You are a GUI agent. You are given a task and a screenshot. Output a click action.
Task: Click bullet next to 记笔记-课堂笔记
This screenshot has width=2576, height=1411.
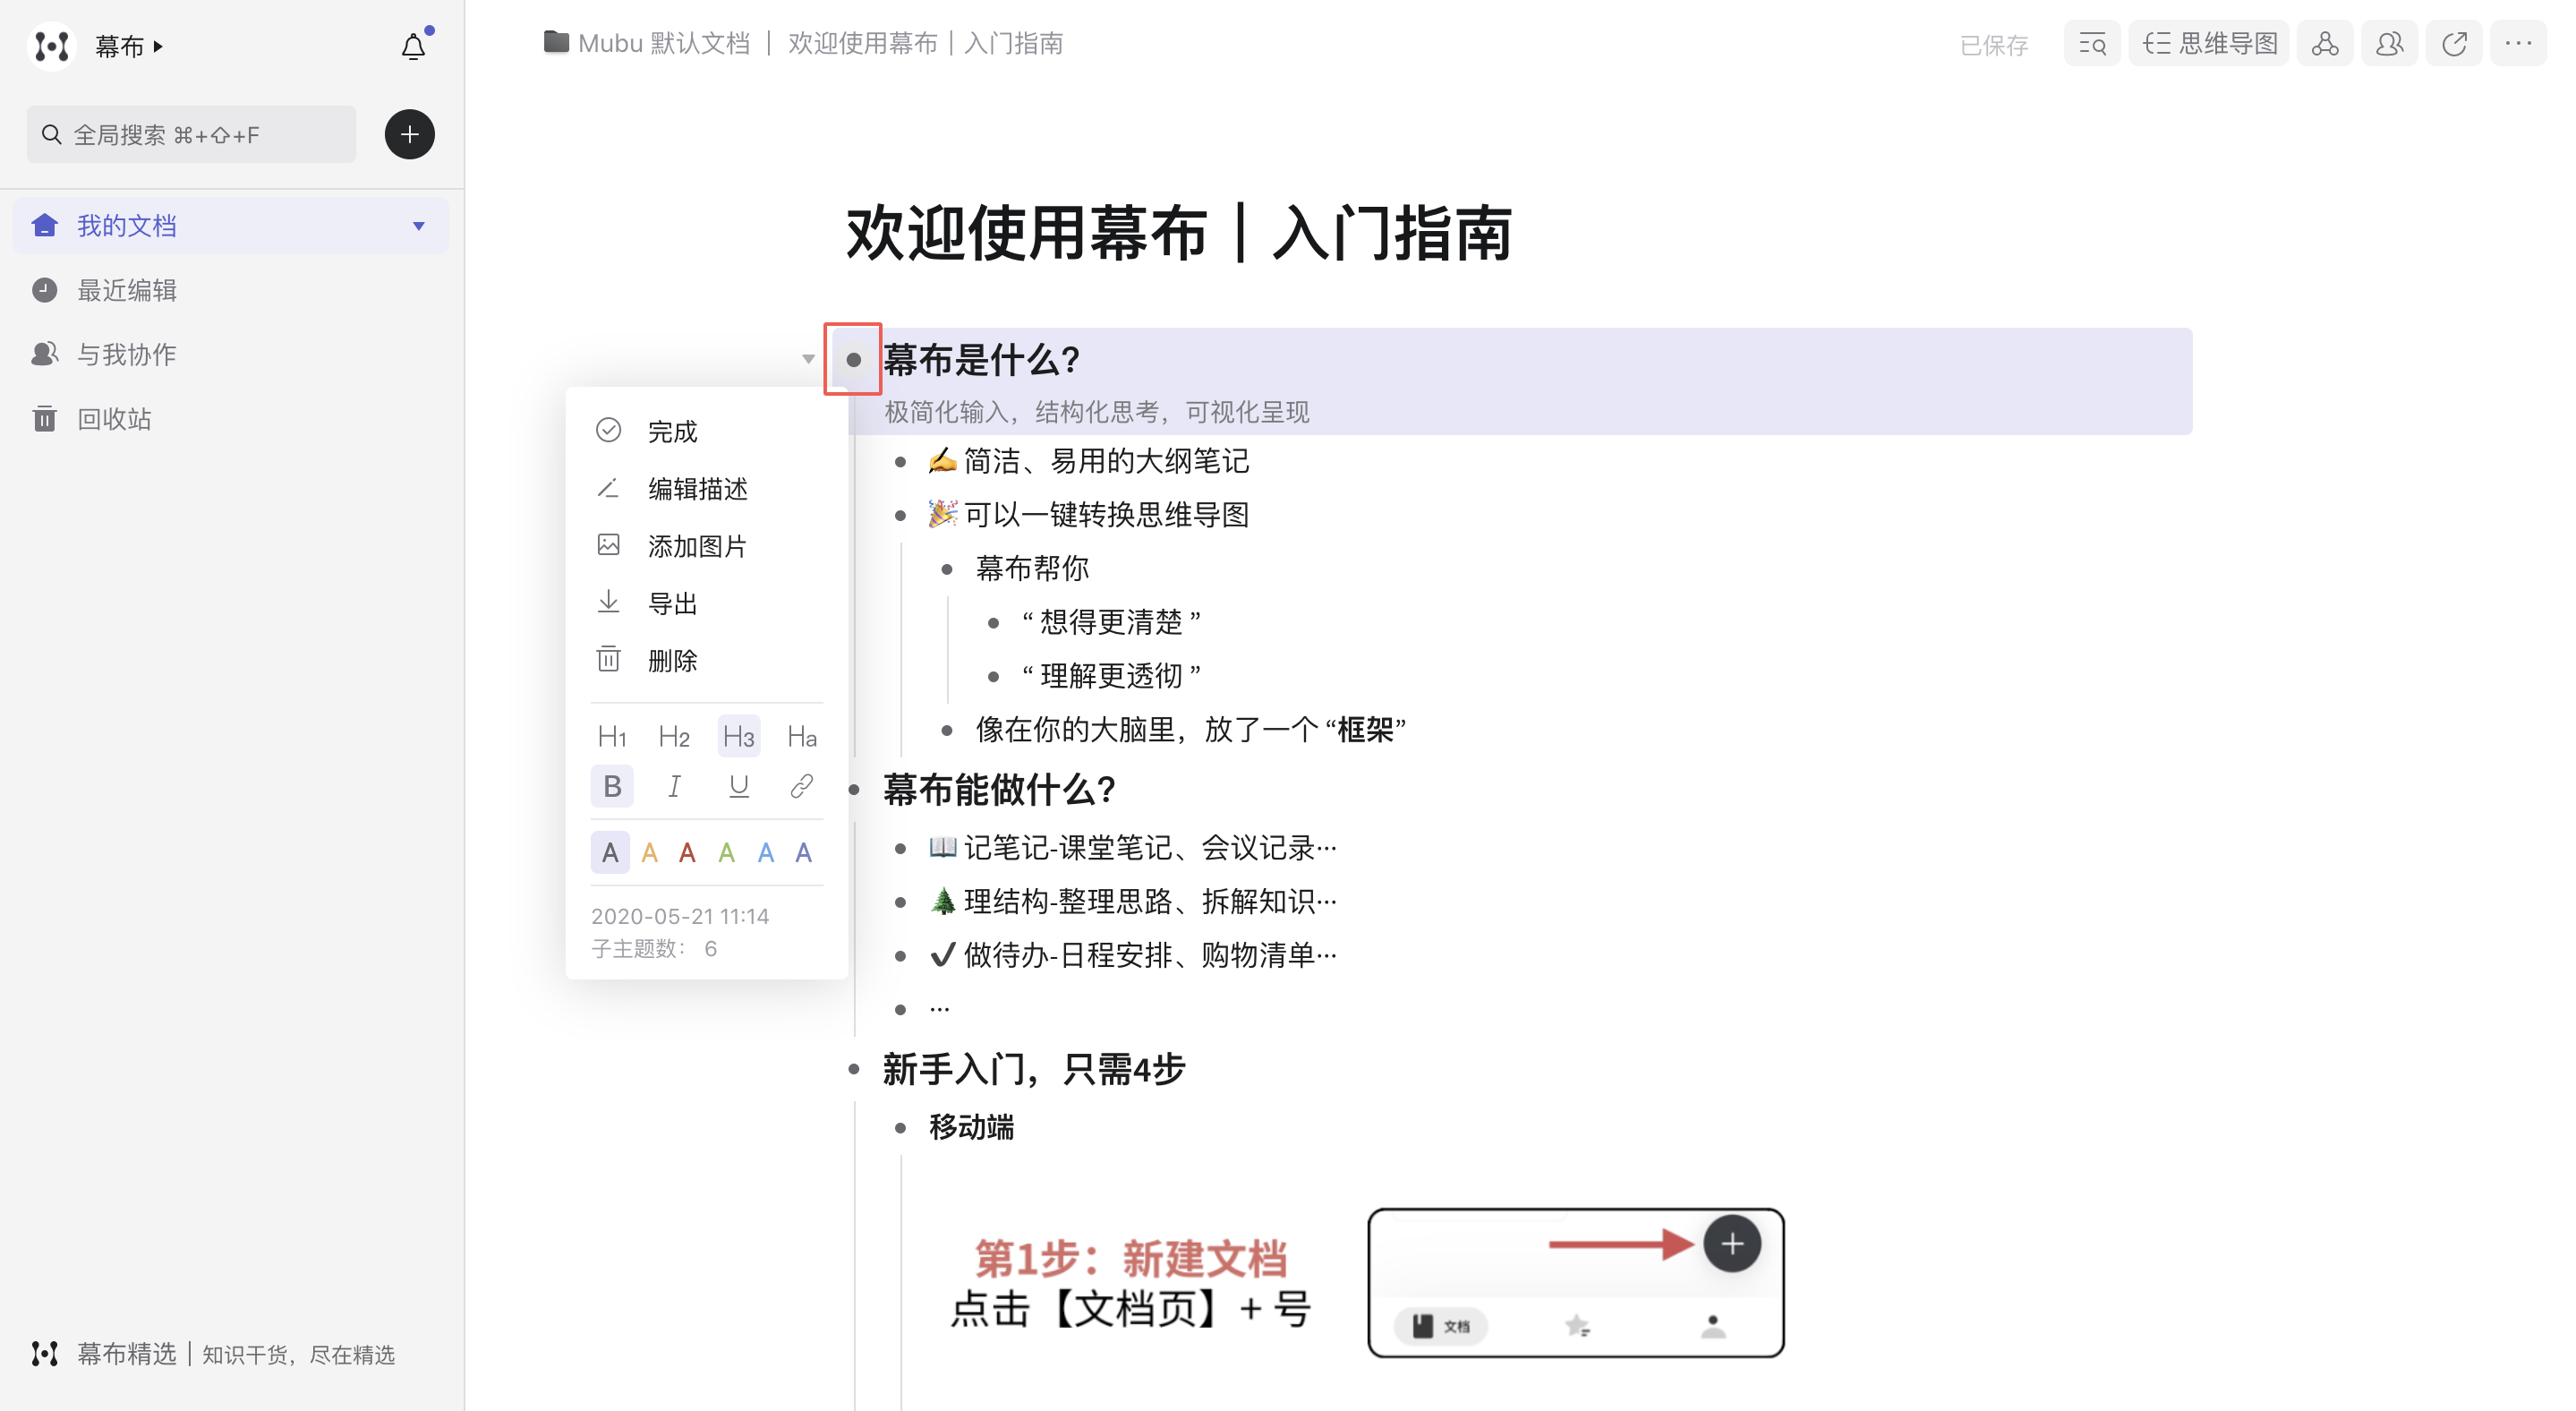point(900,848)
